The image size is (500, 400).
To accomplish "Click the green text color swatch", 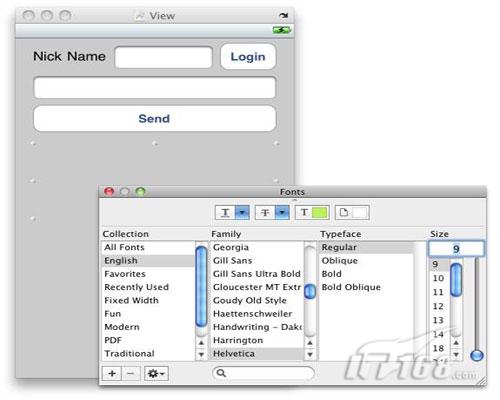I will pos(320,212).
